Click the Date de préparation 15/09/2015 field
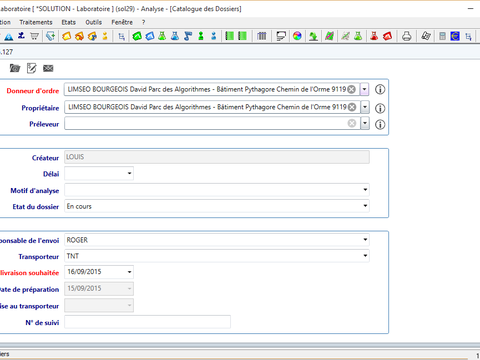The image size is (480, 360). click(x=99, y=289)
